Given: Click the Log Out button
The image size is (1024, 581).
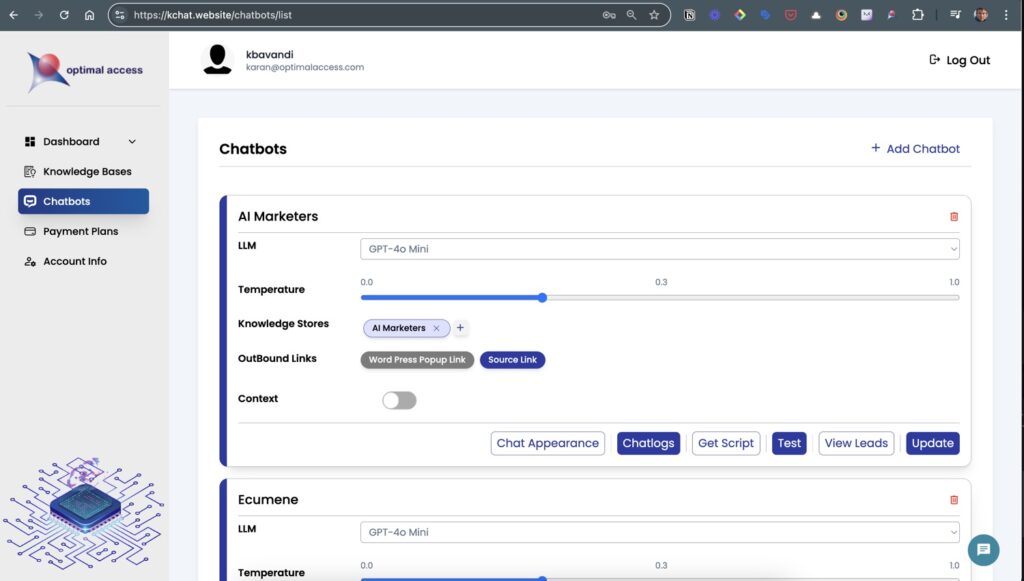Looking at the screenshot, I should tap(959, 60).
